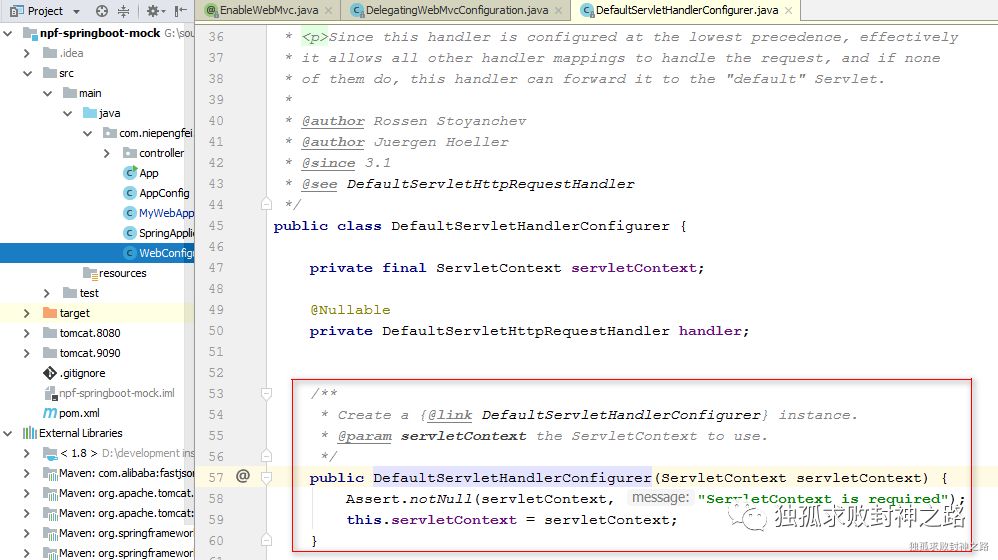Open pom.xml Maven file
998x560 pixels.
click(x=79, y=413)
